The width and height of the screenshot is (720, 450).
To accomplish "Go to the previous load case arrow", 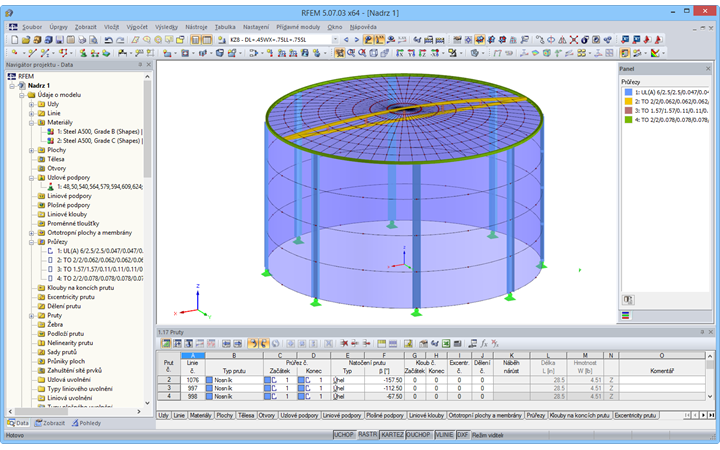I will coord(346,40).
